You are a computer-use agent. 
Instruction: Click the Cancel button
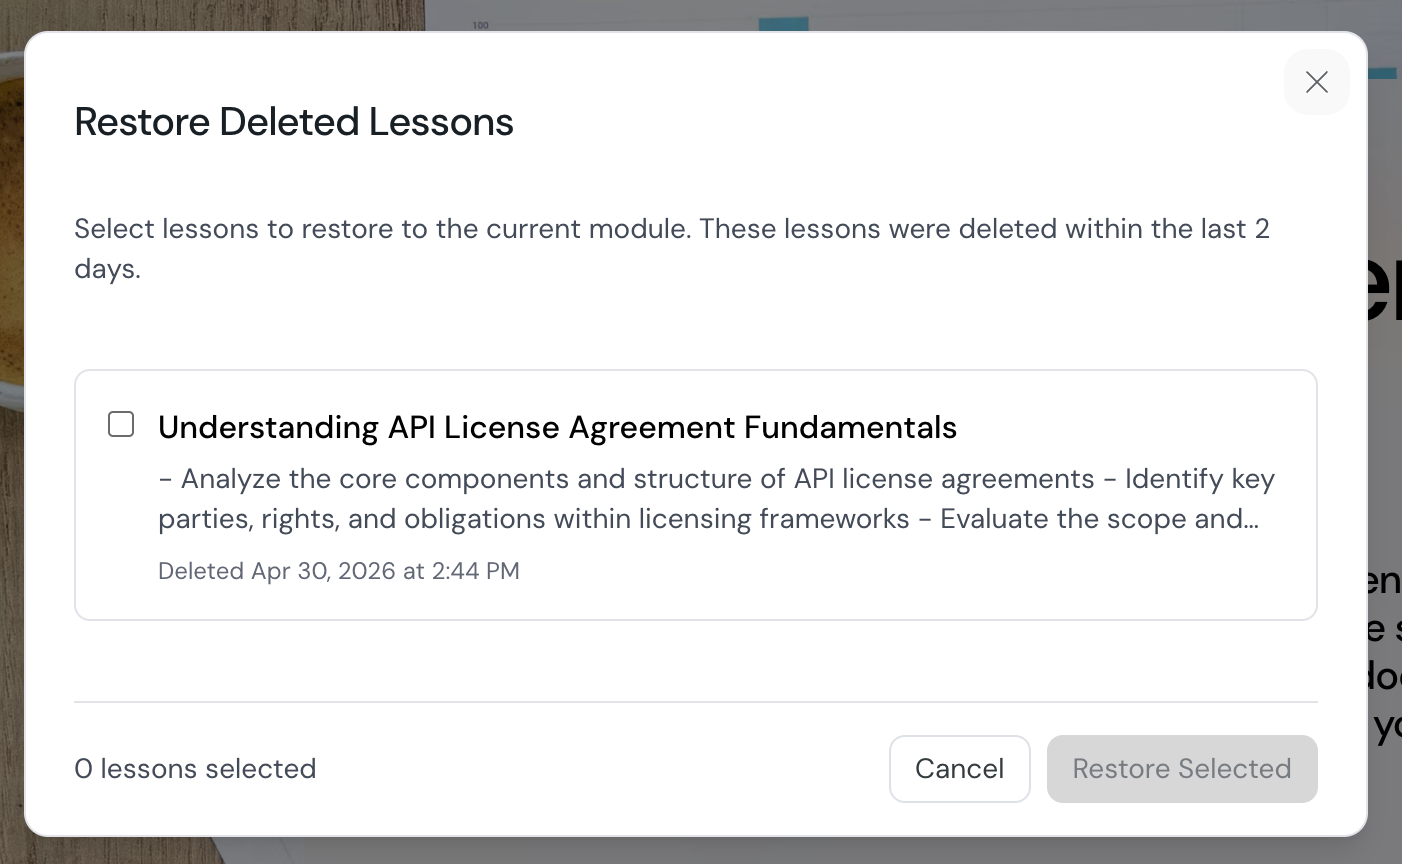959,768
